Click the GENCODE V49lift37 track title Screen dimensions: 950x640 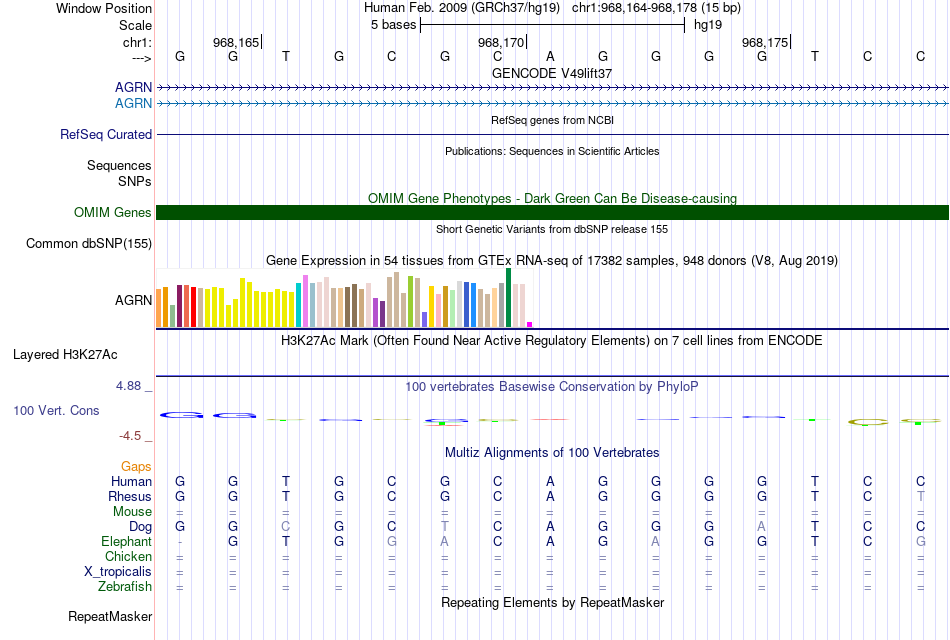552,73
